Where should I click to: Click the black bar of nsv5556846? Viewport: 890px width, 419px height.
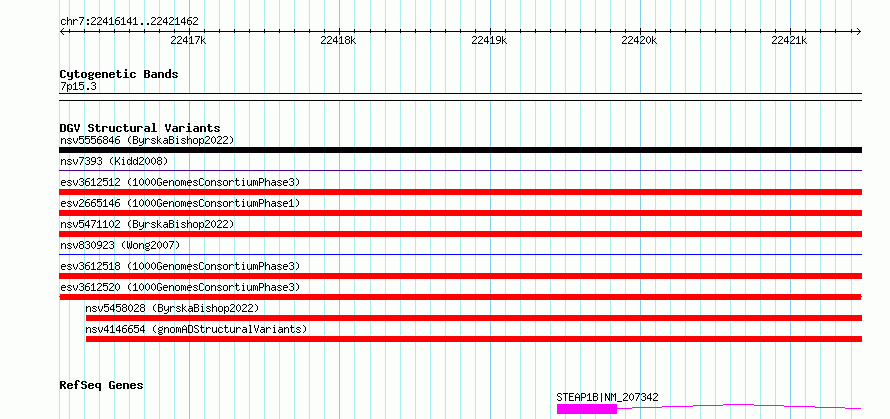tap(461, 150)
